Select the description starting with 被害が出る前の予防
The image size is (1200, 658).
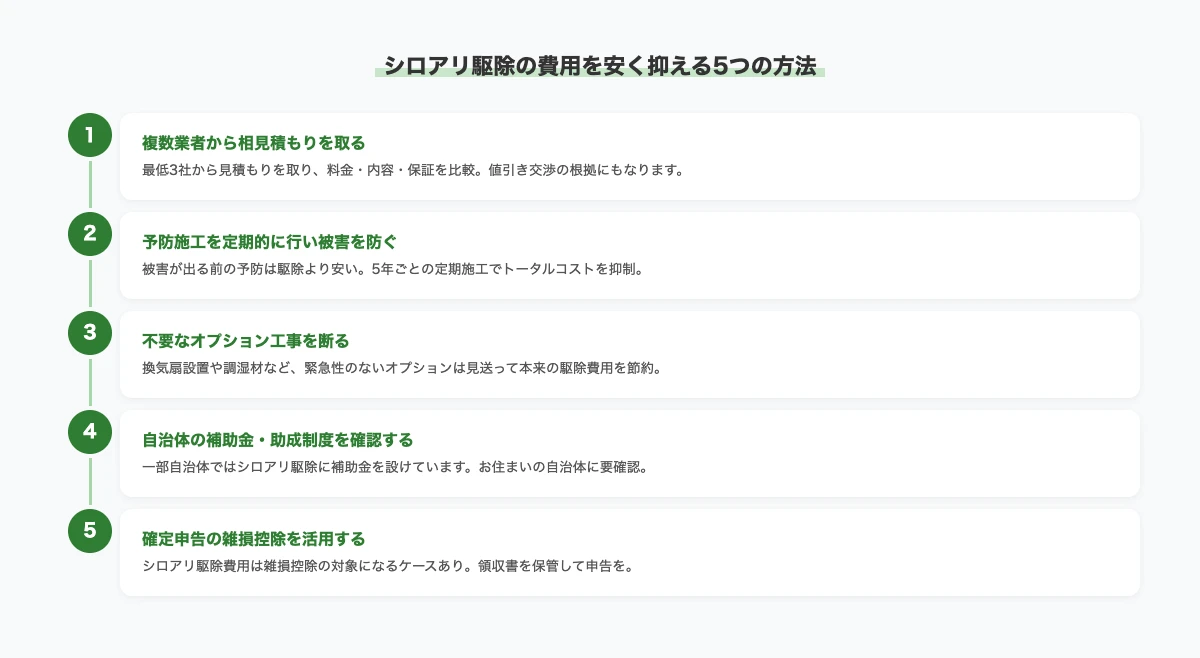(391, 268)
